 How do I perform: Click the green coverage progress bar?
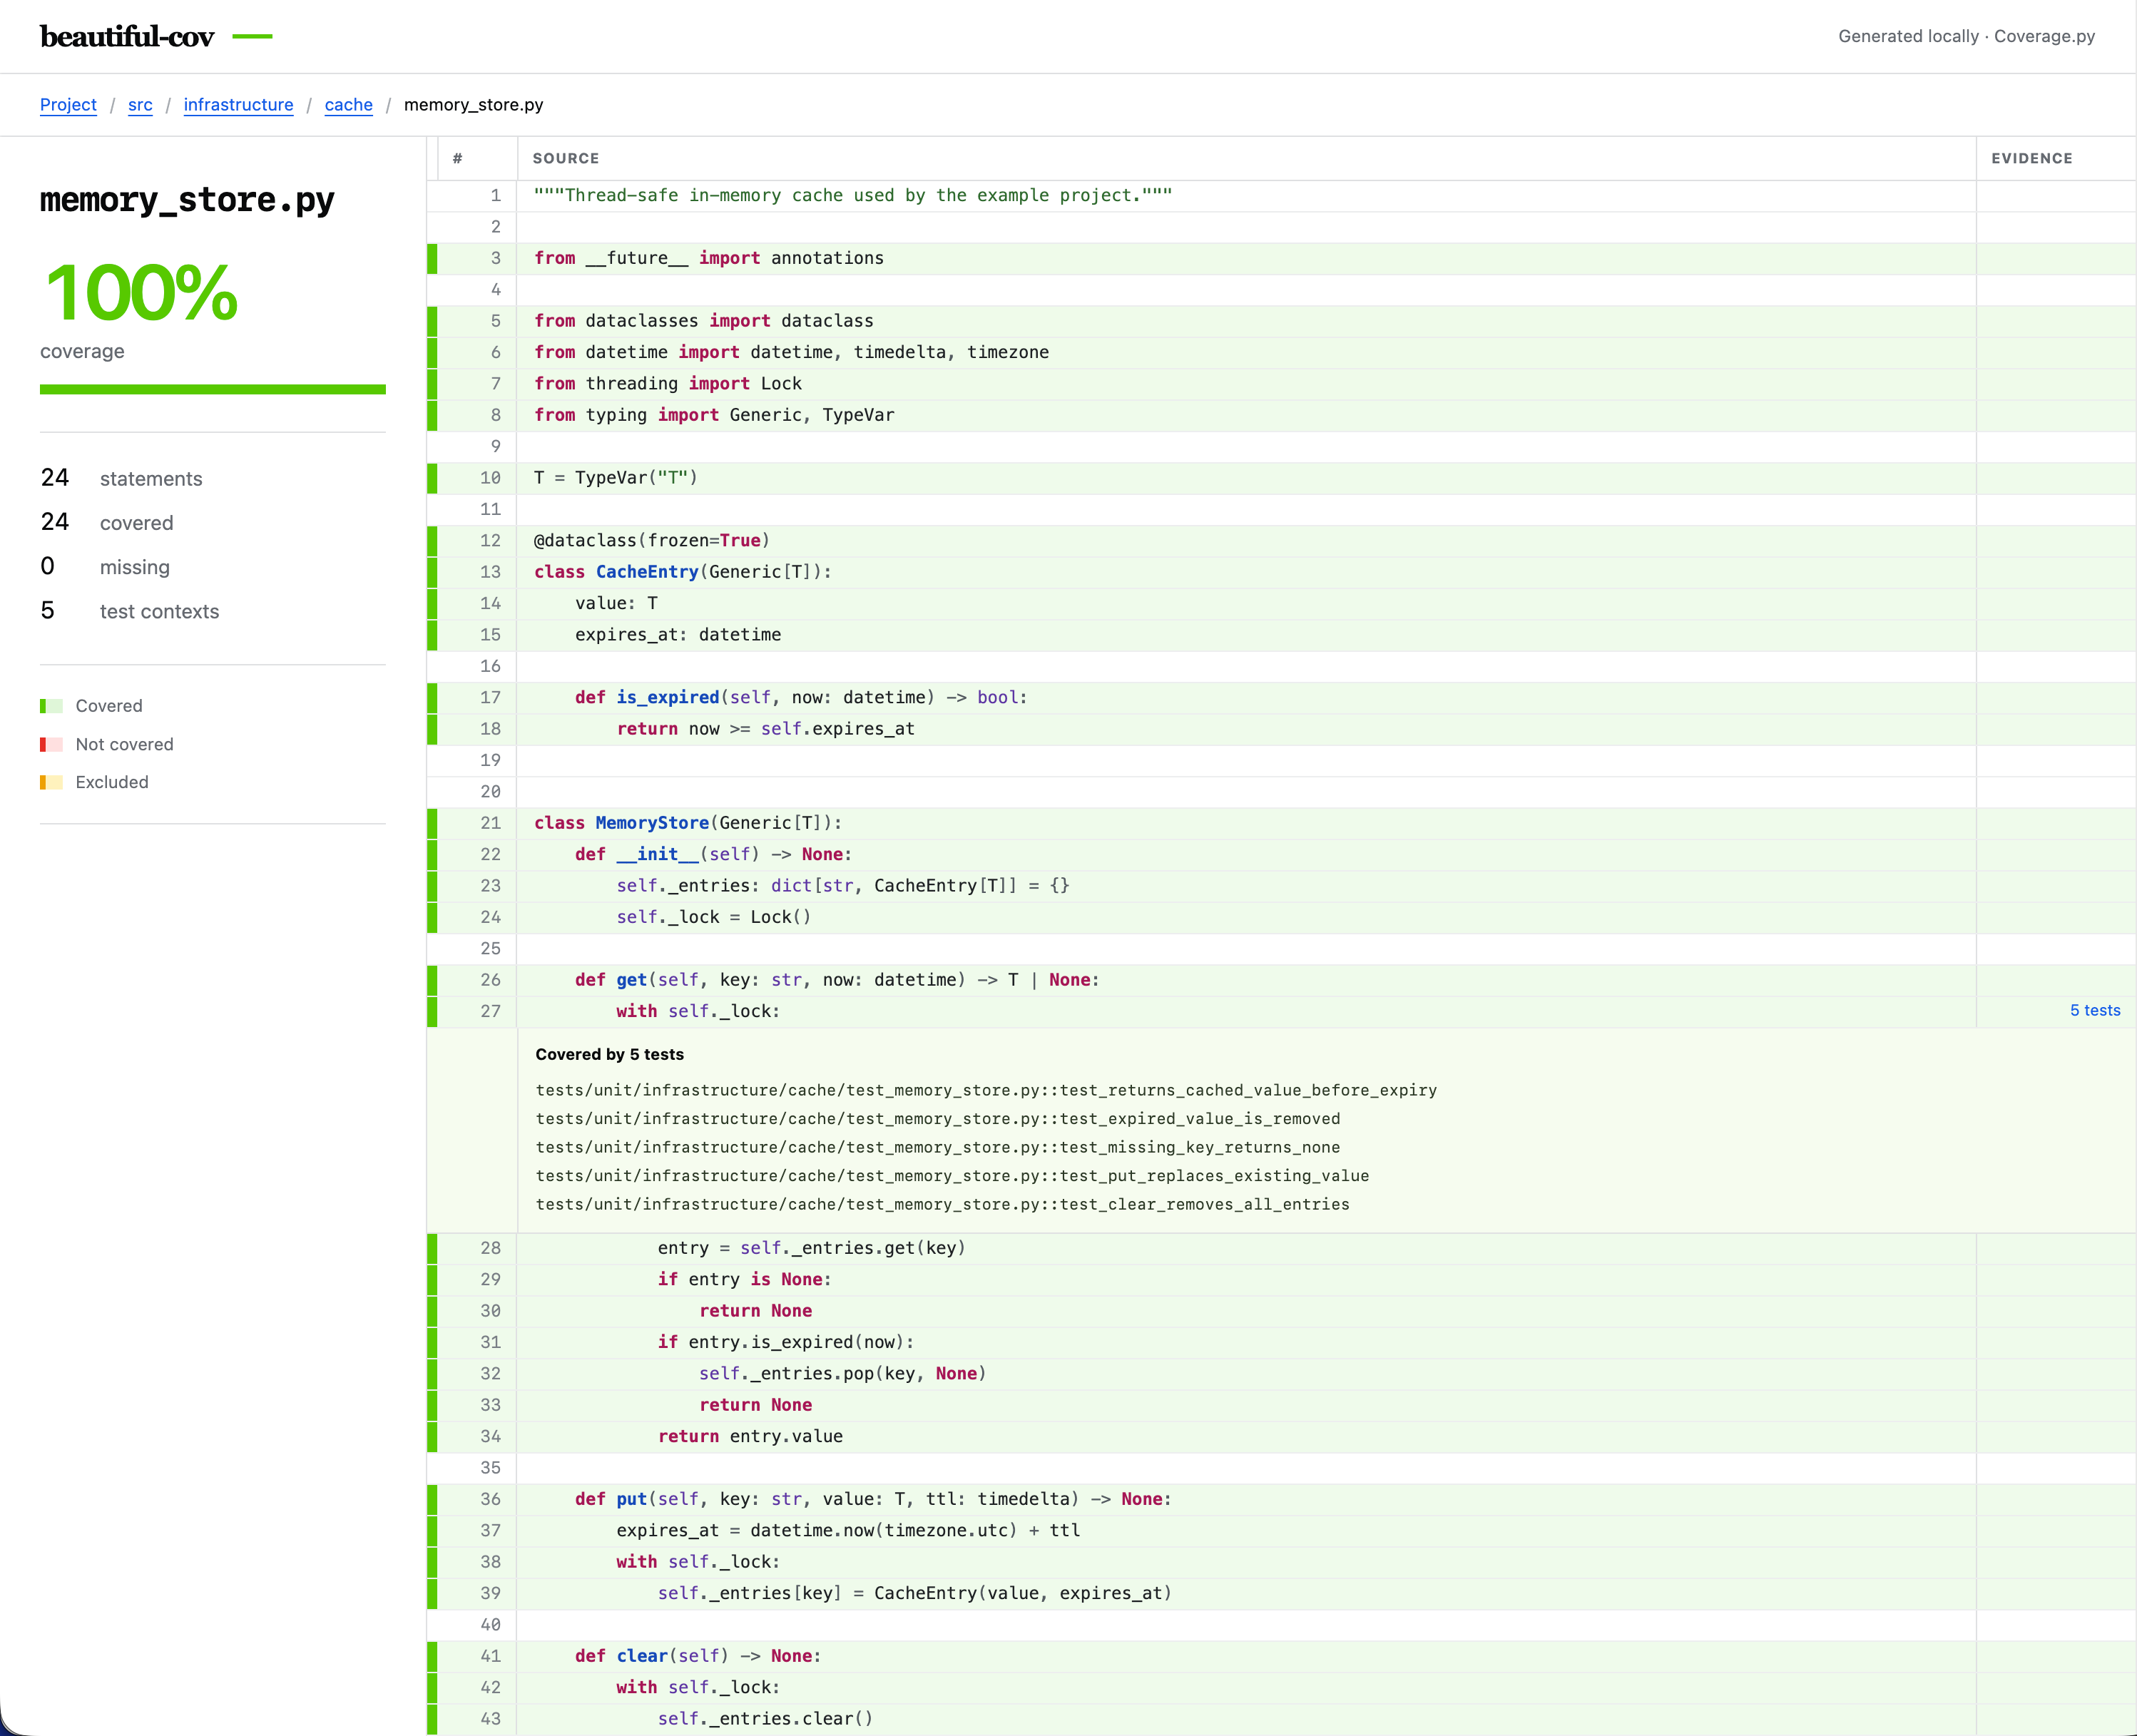pos(213,389)
